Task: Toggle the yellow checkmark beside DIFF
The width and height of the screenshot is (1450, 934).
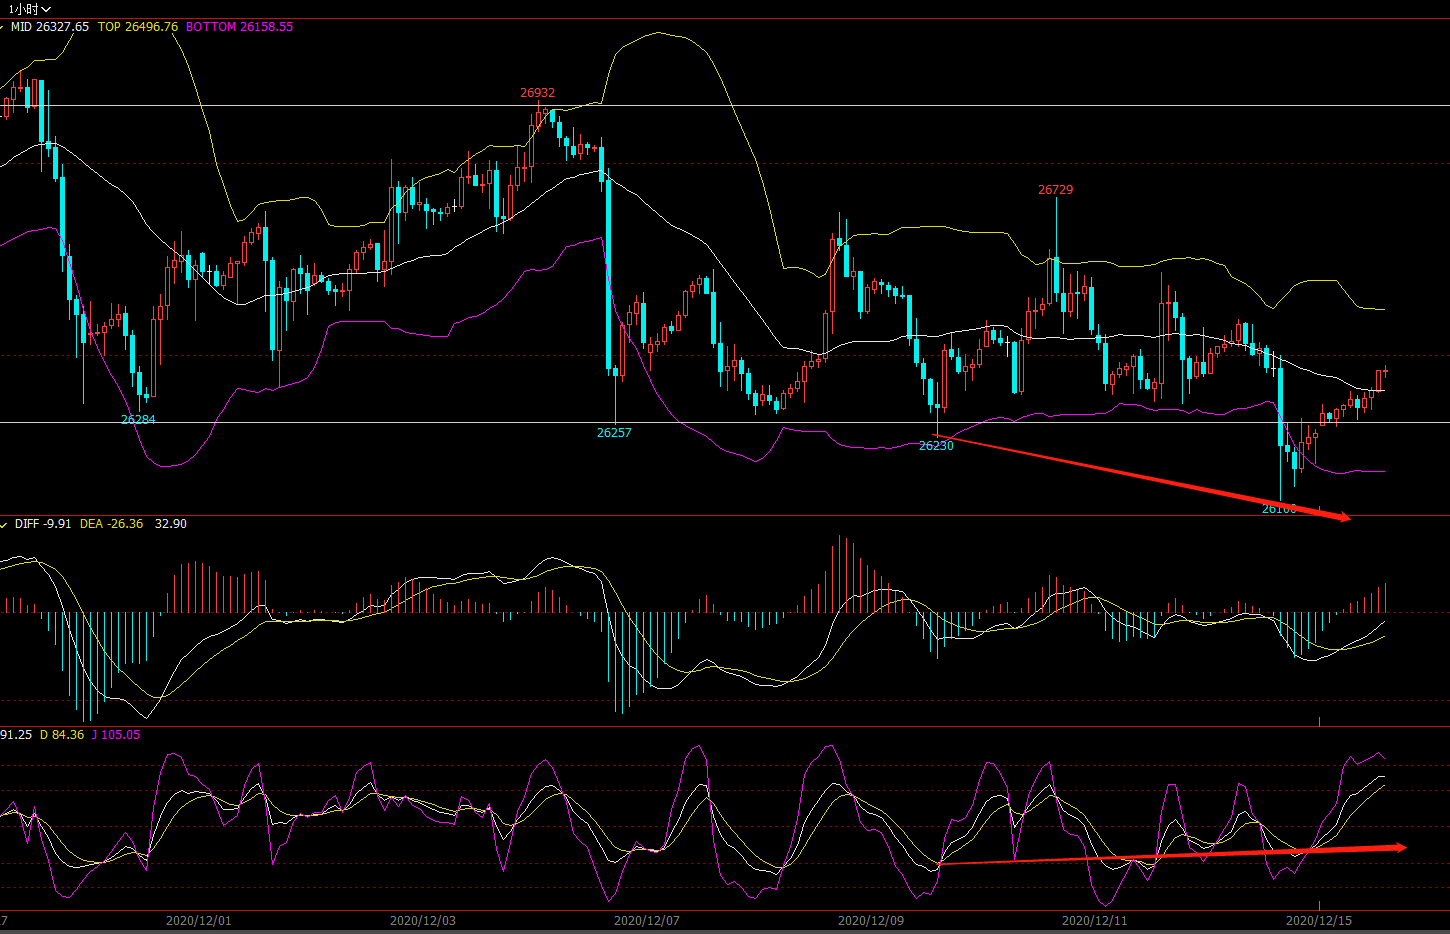Action: 4,525
